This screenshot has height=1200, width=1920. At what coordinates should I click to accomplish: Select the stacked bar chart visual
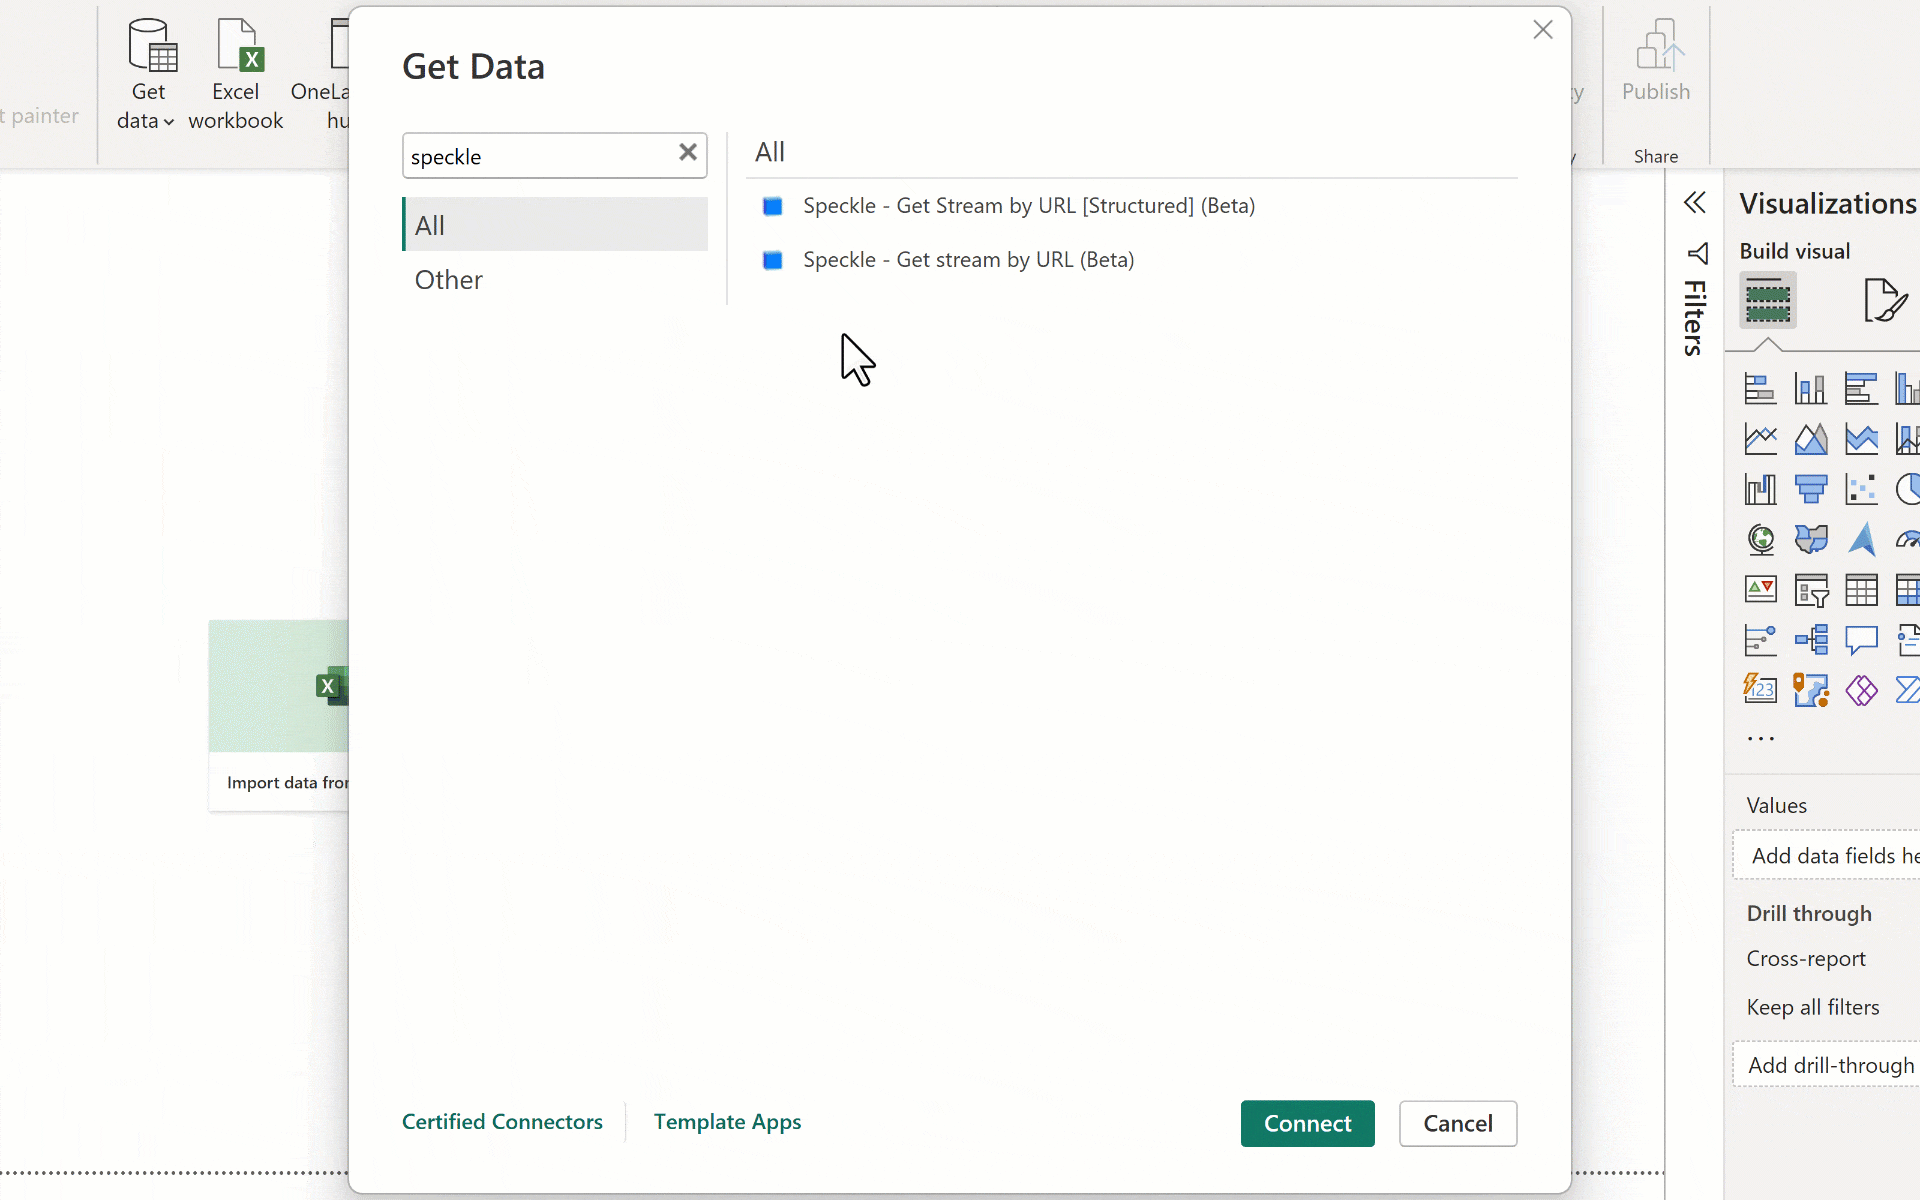tap(1760, 388)
